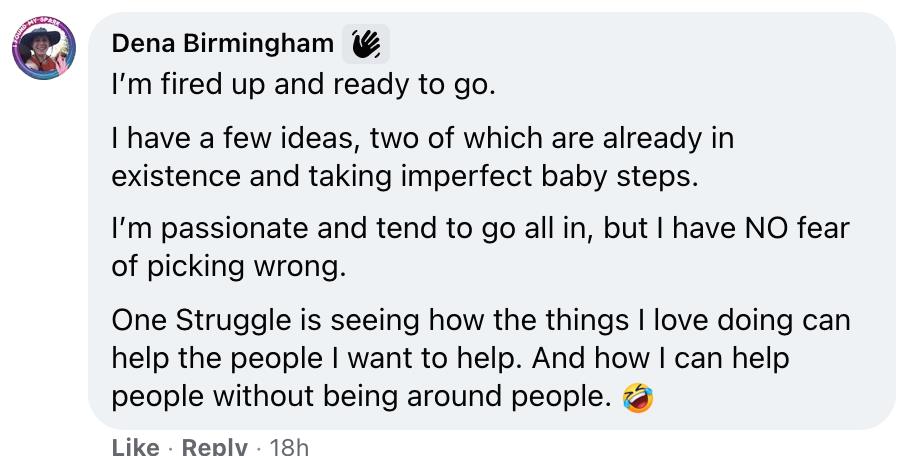The height and width of the screenshot is (456, 922).
Task: Reply to Dena Birmingham's comment
Action: (214, 446)
